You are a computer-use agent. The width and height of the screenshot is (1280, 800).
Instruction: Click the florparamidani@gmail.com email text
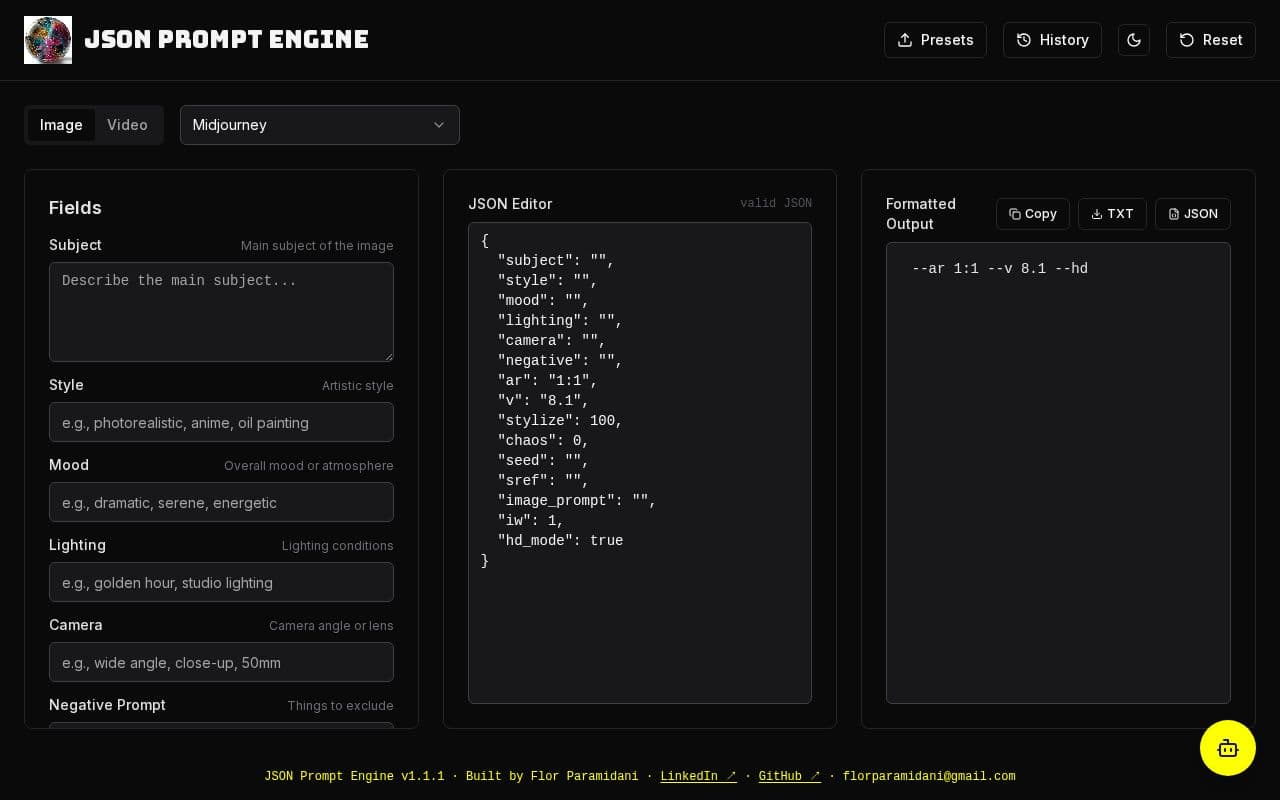coord(929,776)
